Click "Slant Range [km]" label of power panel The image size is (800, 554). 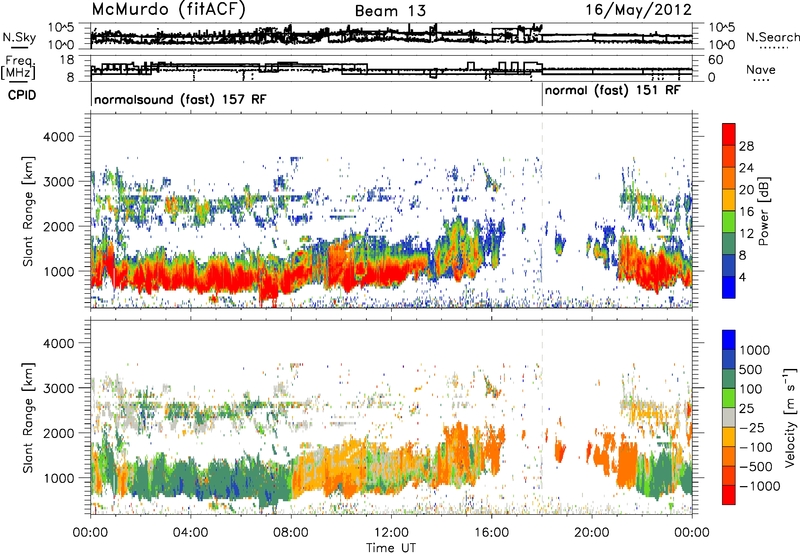click(x=28, y=211)
